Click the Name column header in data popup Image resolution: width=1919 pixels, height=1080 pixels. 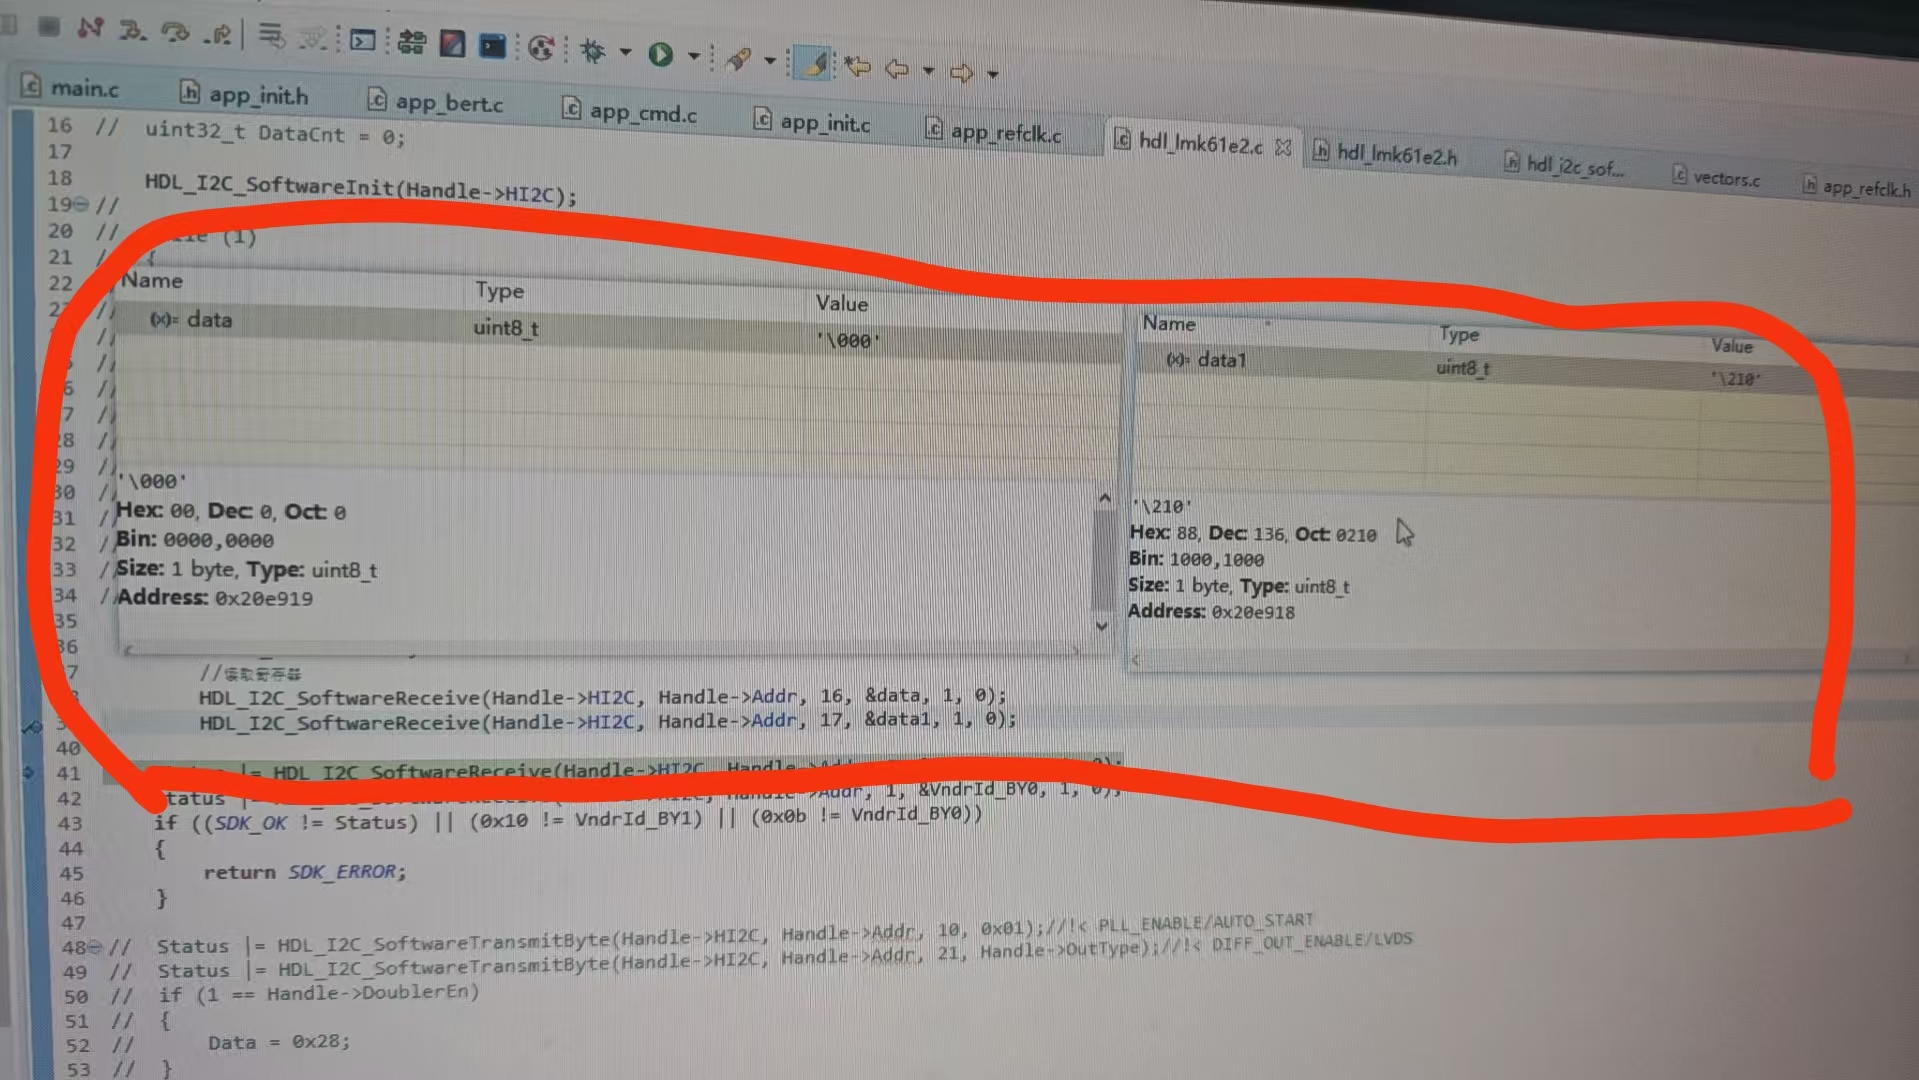click(152, 281)
